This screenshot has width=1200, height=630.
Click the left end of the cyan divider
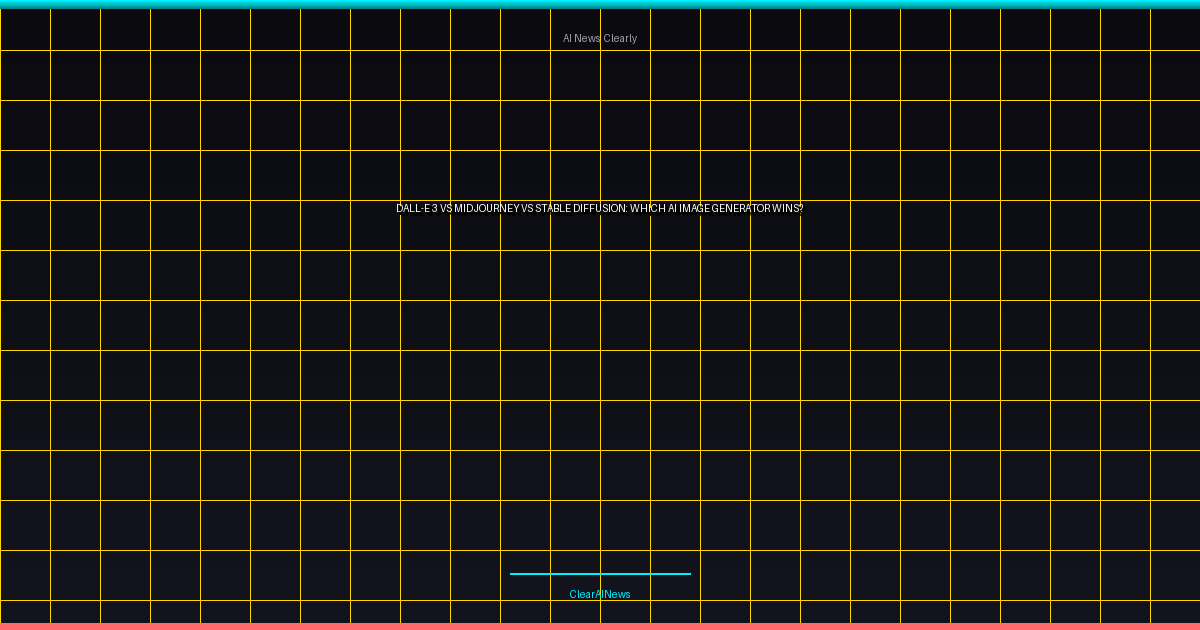click(x=514, y=574)
